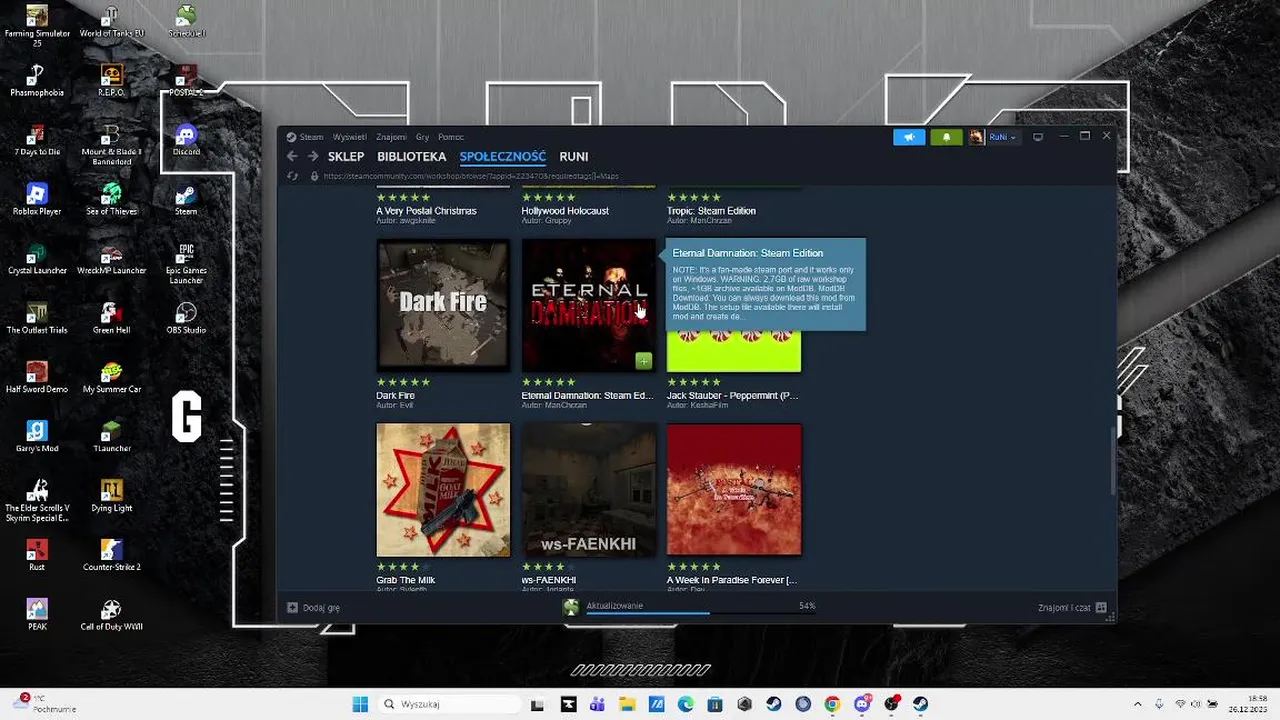Select the My Summer Car icon

point(111,377)
